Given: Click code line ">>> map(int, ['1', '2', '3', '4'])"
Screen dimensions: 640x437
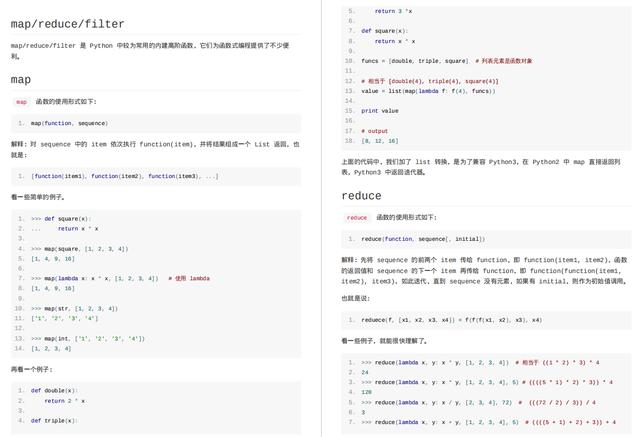Looking at the screenshot, I should 88,339.
